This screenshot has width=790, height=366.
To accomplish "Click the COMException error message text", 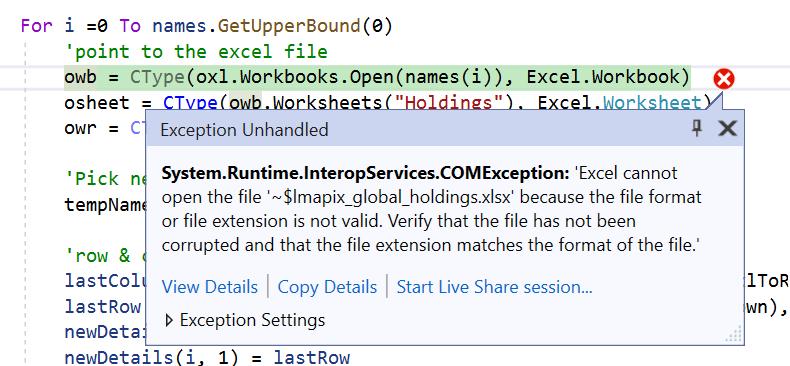I will pos(431,209).
